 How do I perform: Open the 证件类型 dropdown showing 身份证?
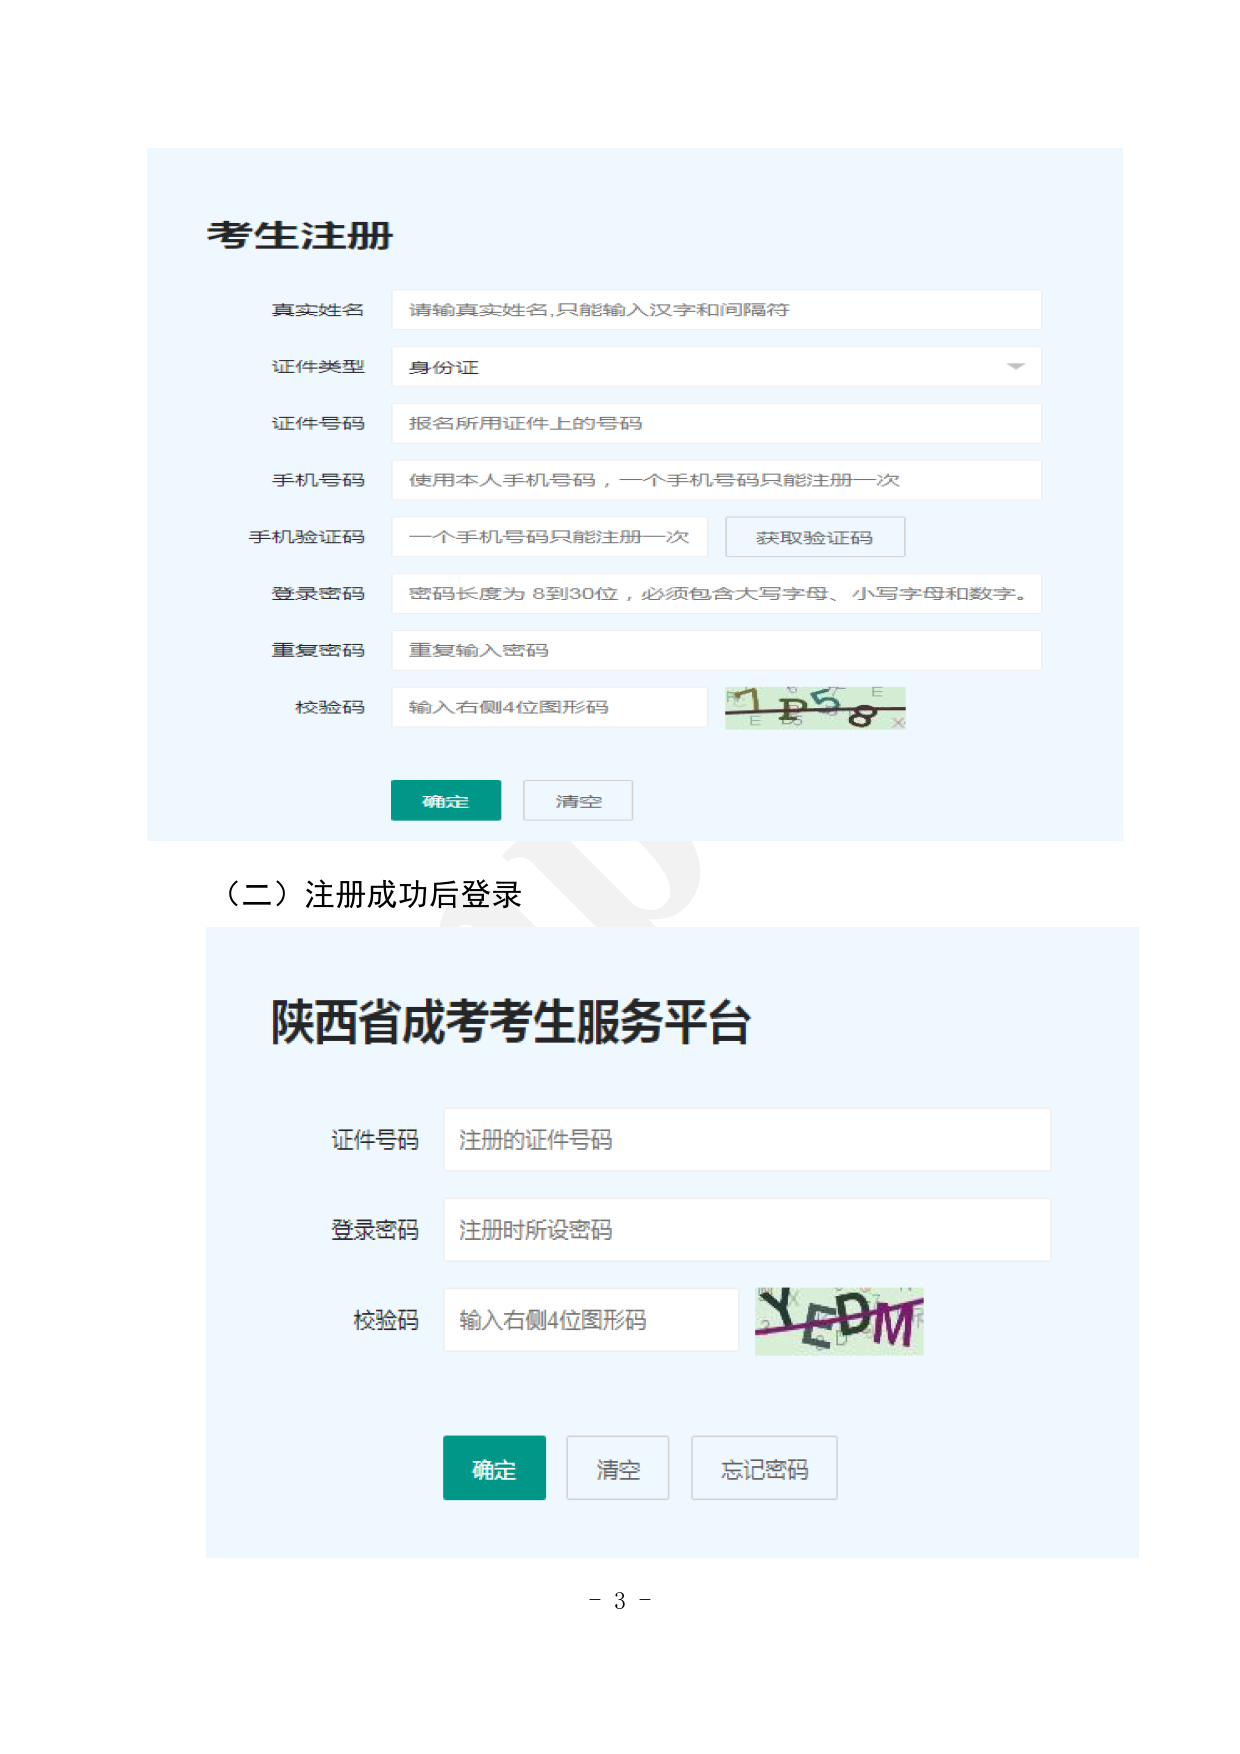pyautogui.click(x=700, y=367)
